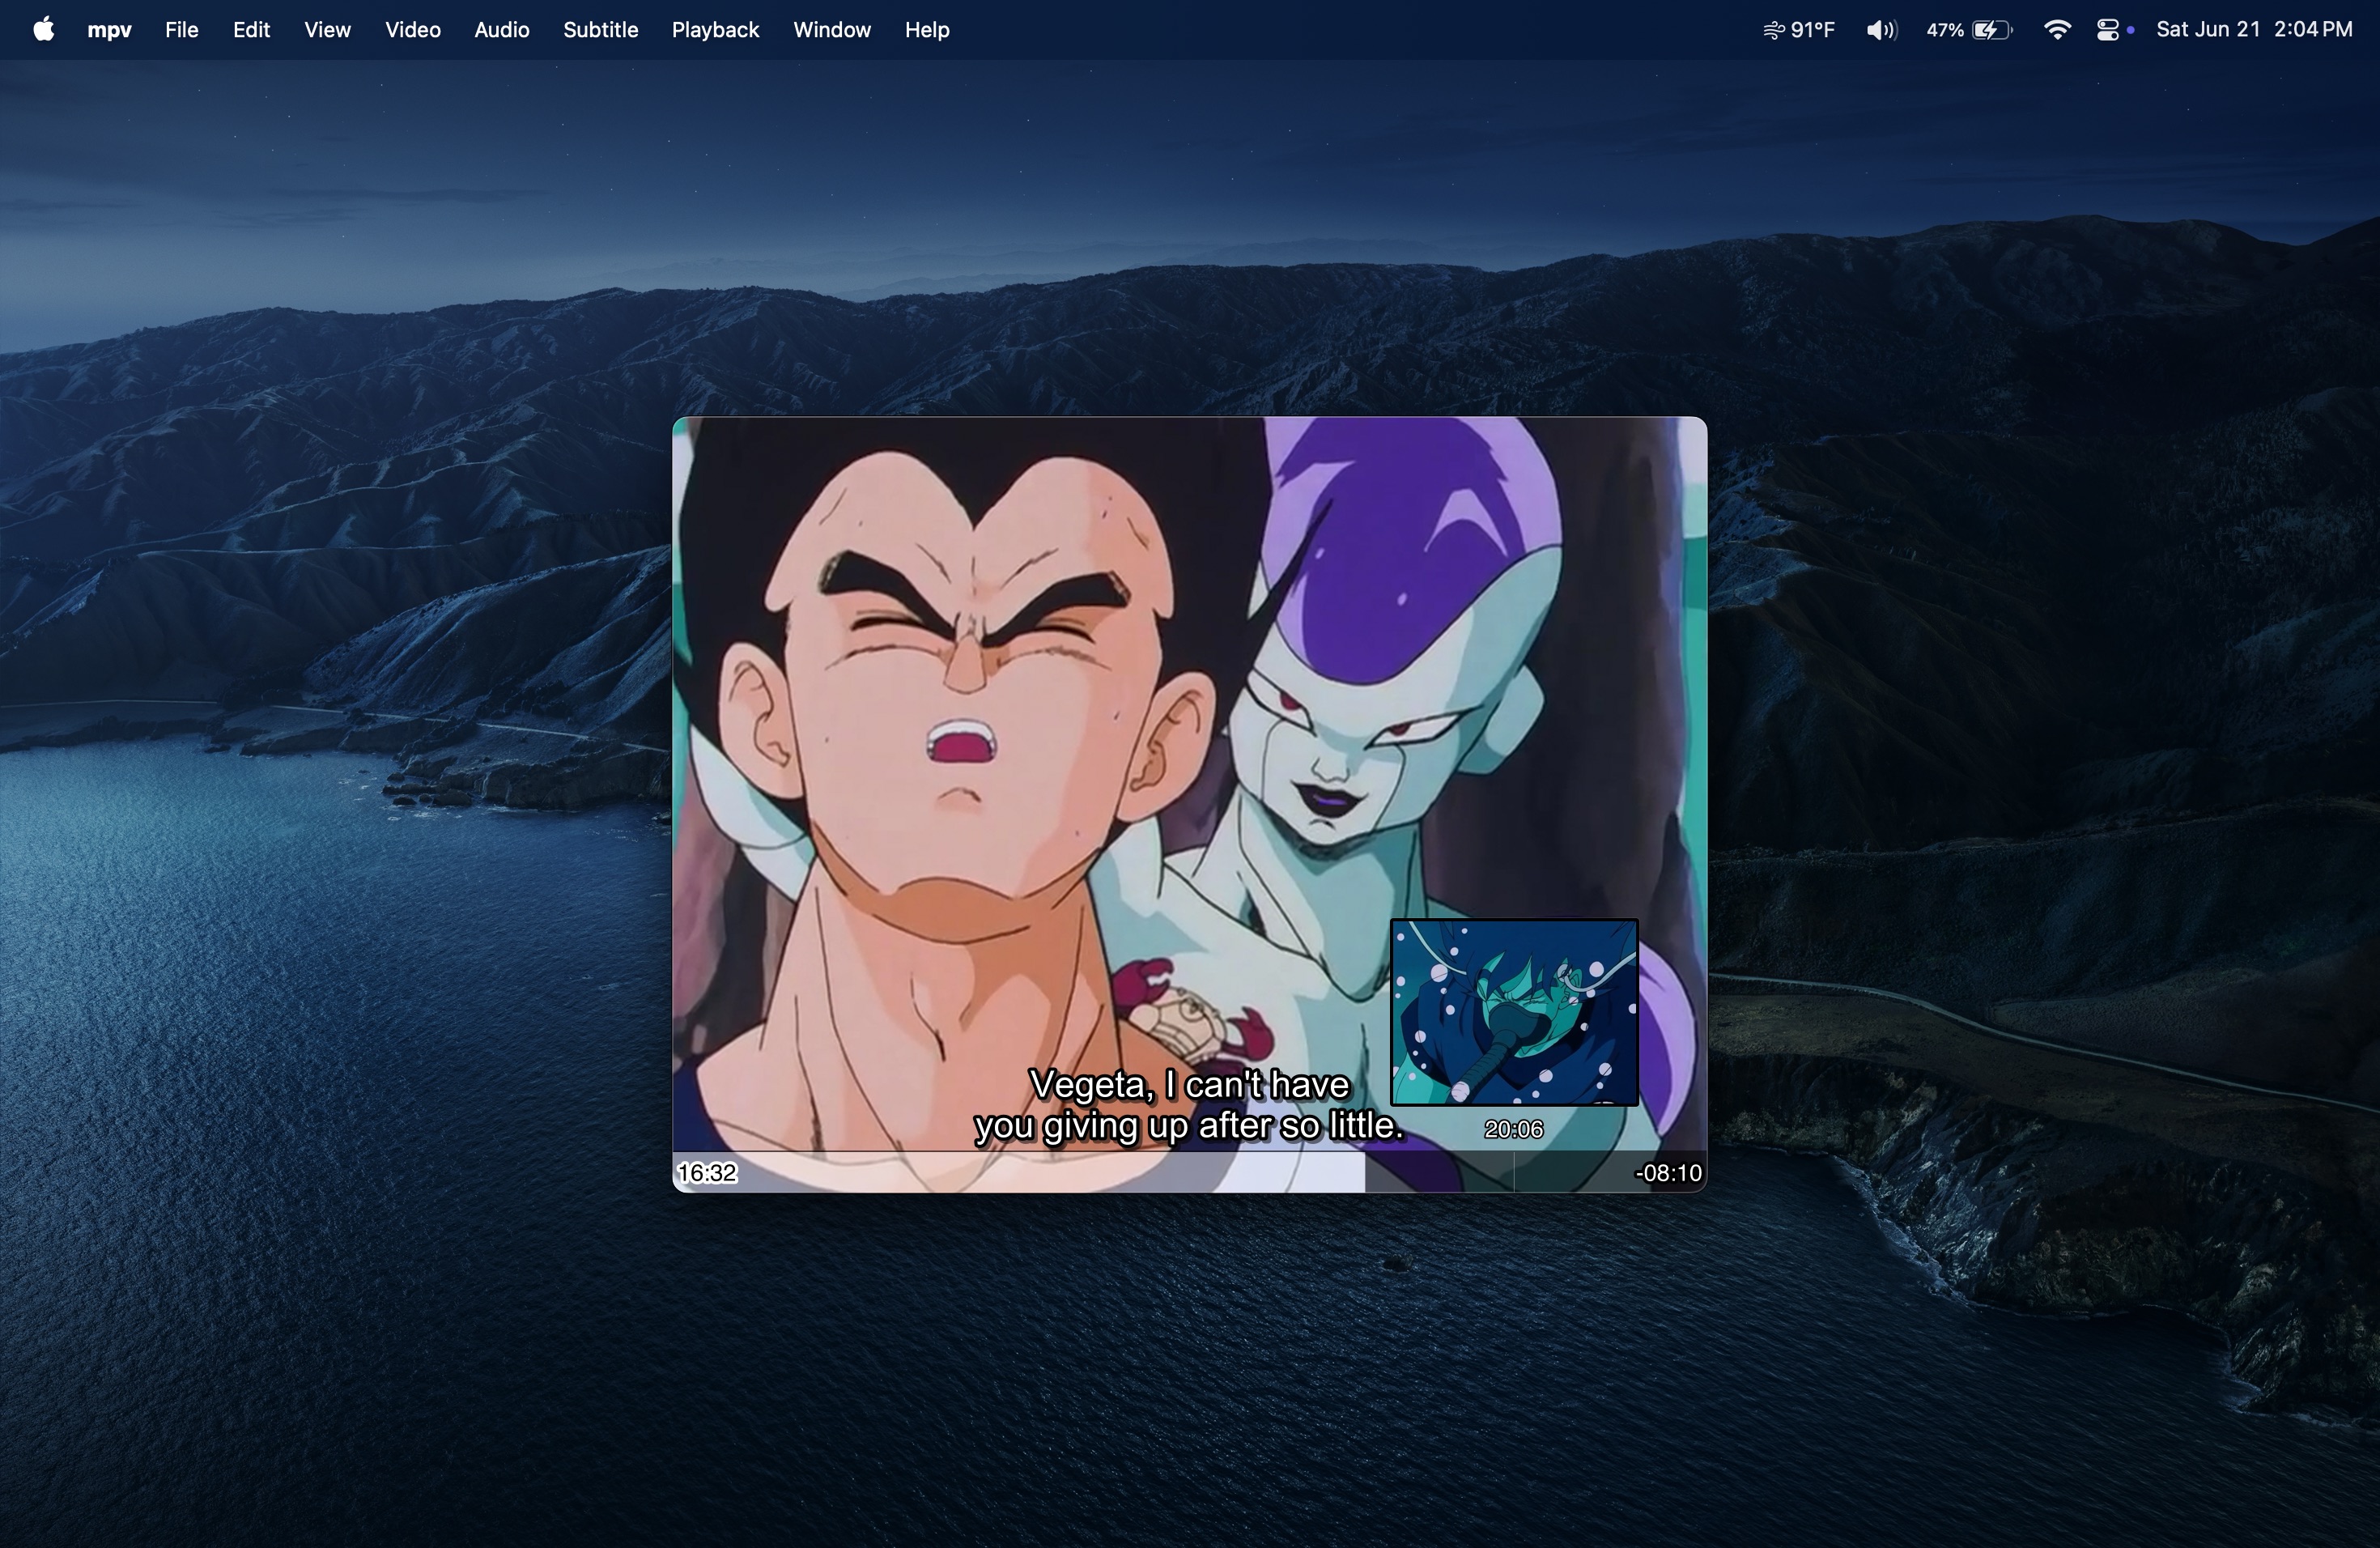Image resolution: width=2380 pixels, height=1548 pixels.
Task: Open Control Center from menu bar
Action: (x=2108, y=30)
